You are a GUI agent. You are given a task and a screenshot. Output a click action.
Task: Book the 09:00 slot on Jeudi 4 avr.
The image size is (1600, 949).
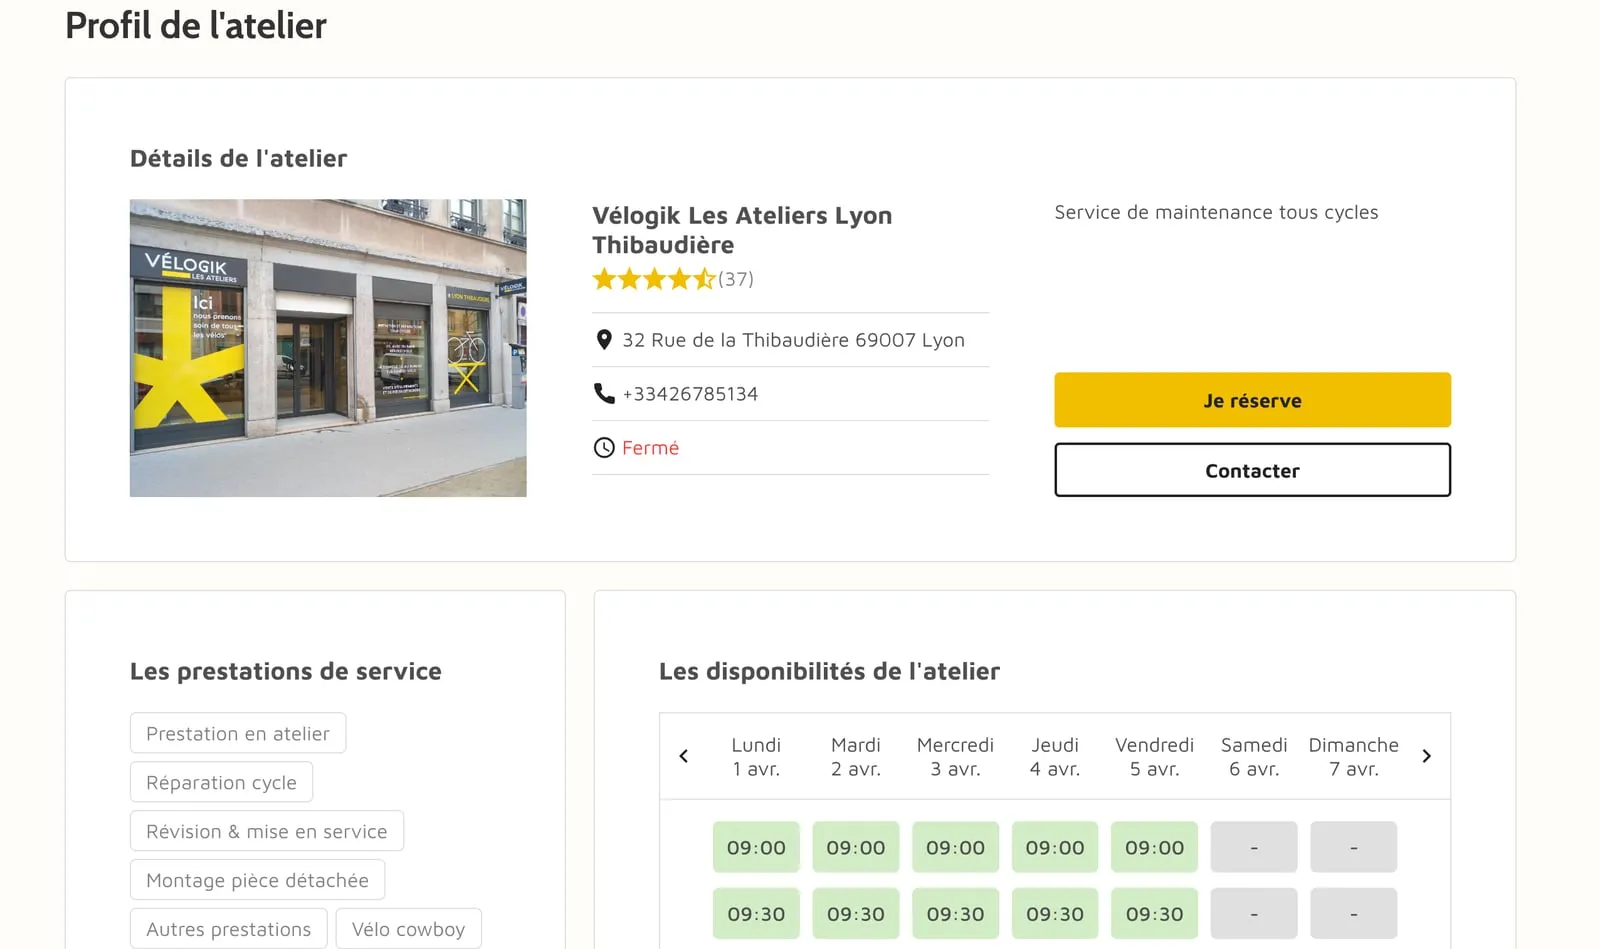(x=1055, y=847)
